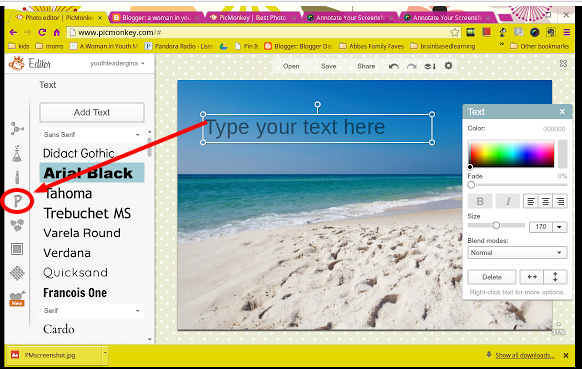Click the browser back arrow
The image size is (582, 369).
click(x=13, y=32)
